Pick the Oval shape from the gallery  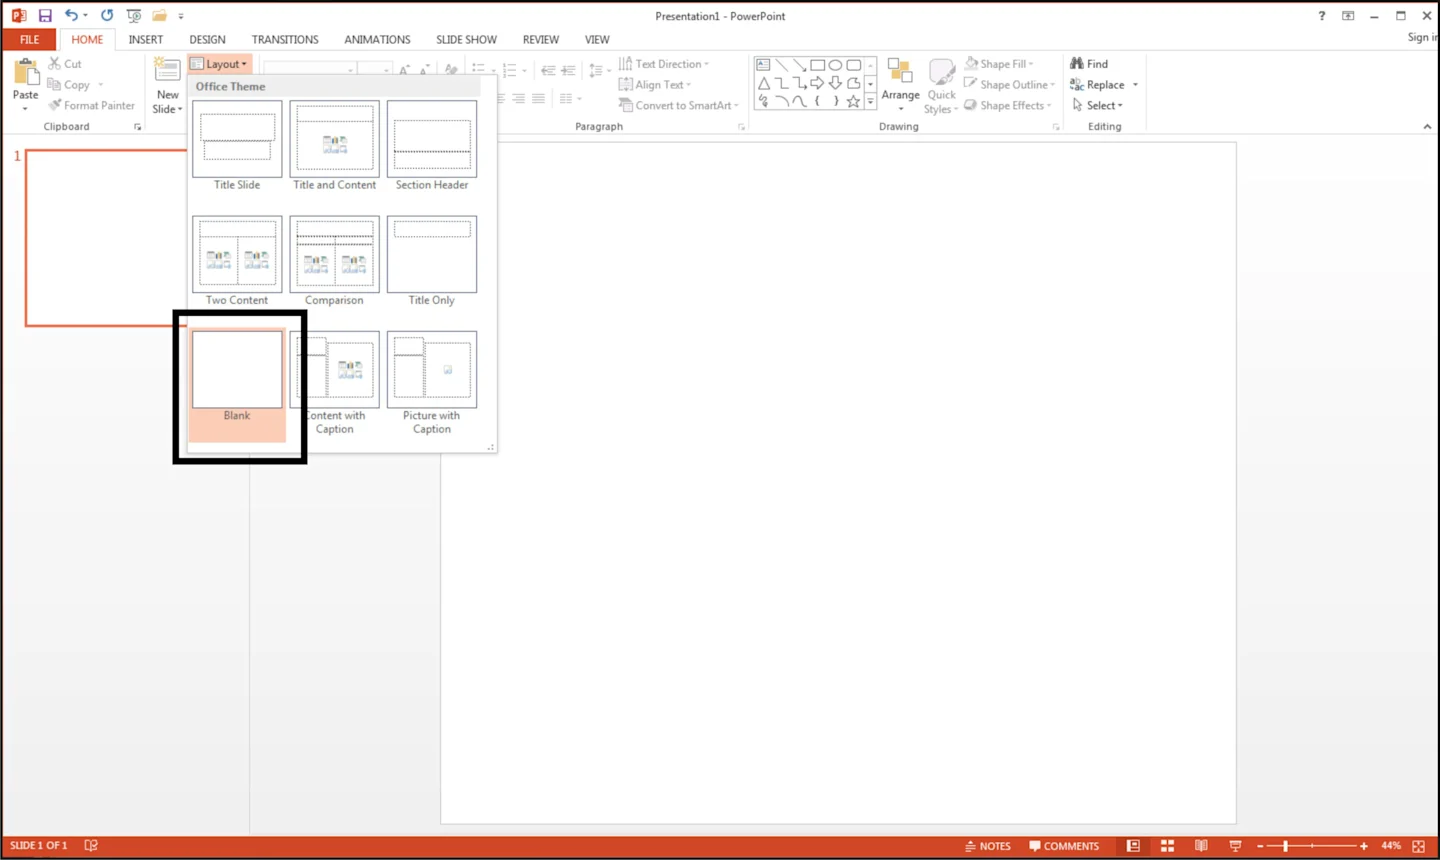[835, 64]
